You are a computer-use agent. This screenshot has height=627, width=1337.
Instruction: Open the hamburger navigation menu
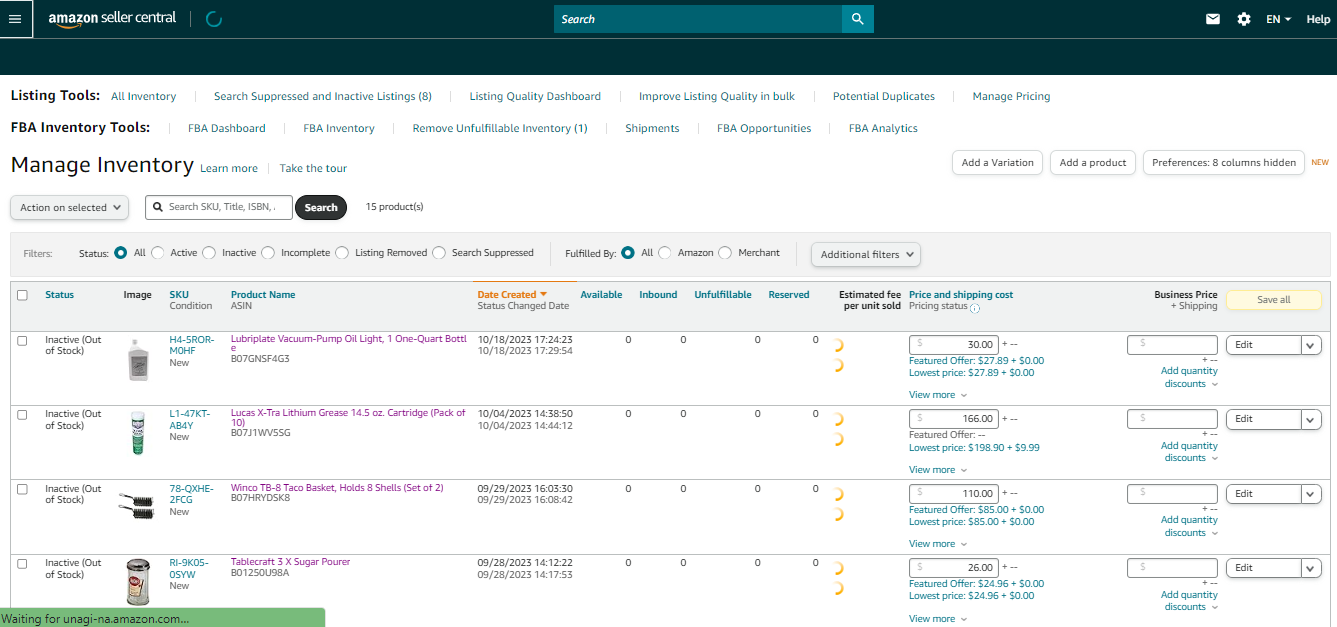16,19
